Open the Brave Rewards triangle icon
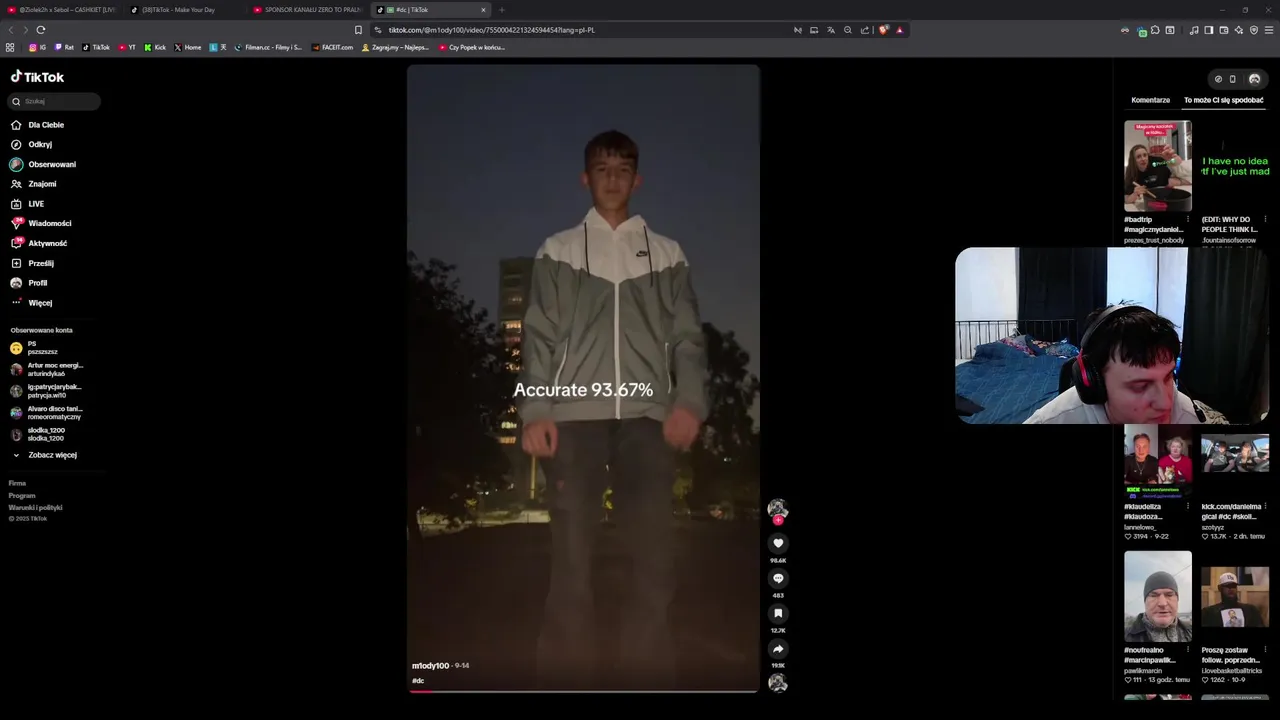The width and height of the screenshot is (1280, 720). click(899, 30)
